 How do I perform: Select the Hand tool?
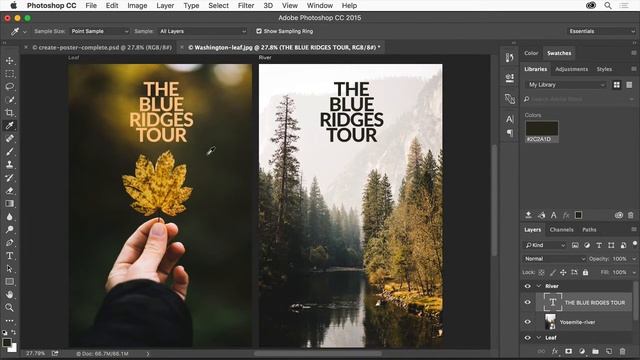[x=9, y=294]
